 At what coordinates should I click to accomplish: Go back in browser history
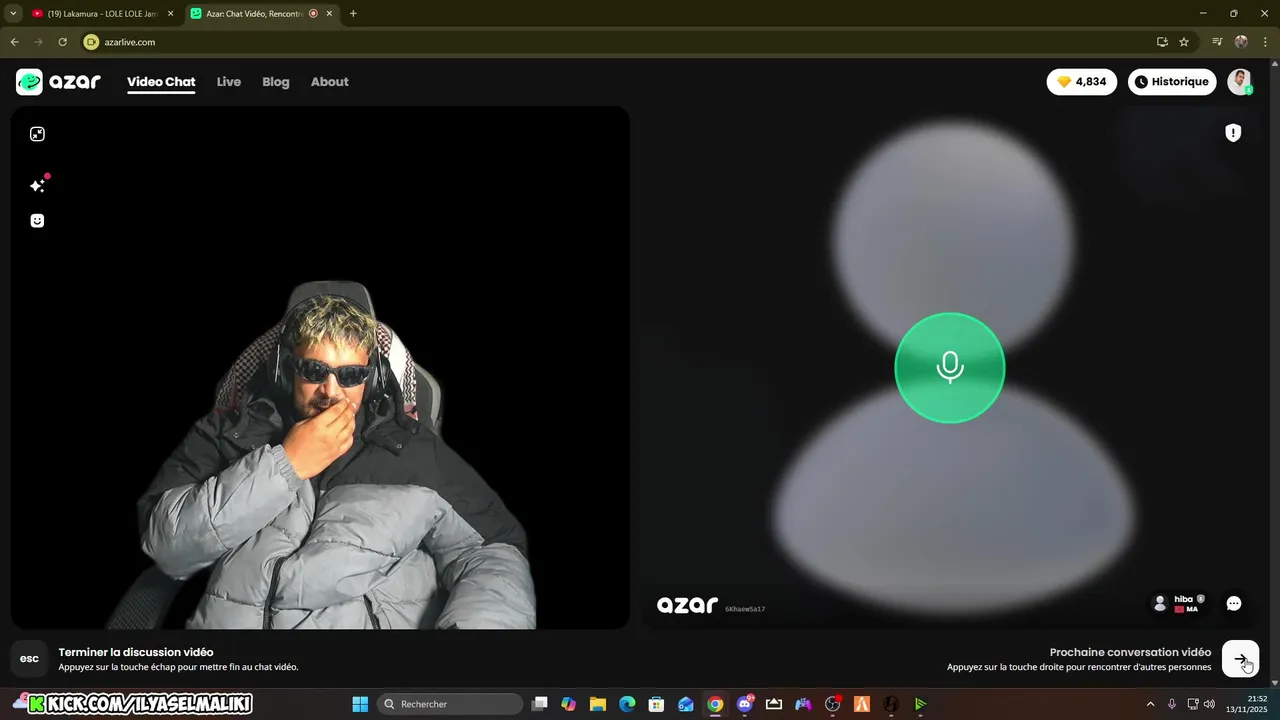(15, 42)
